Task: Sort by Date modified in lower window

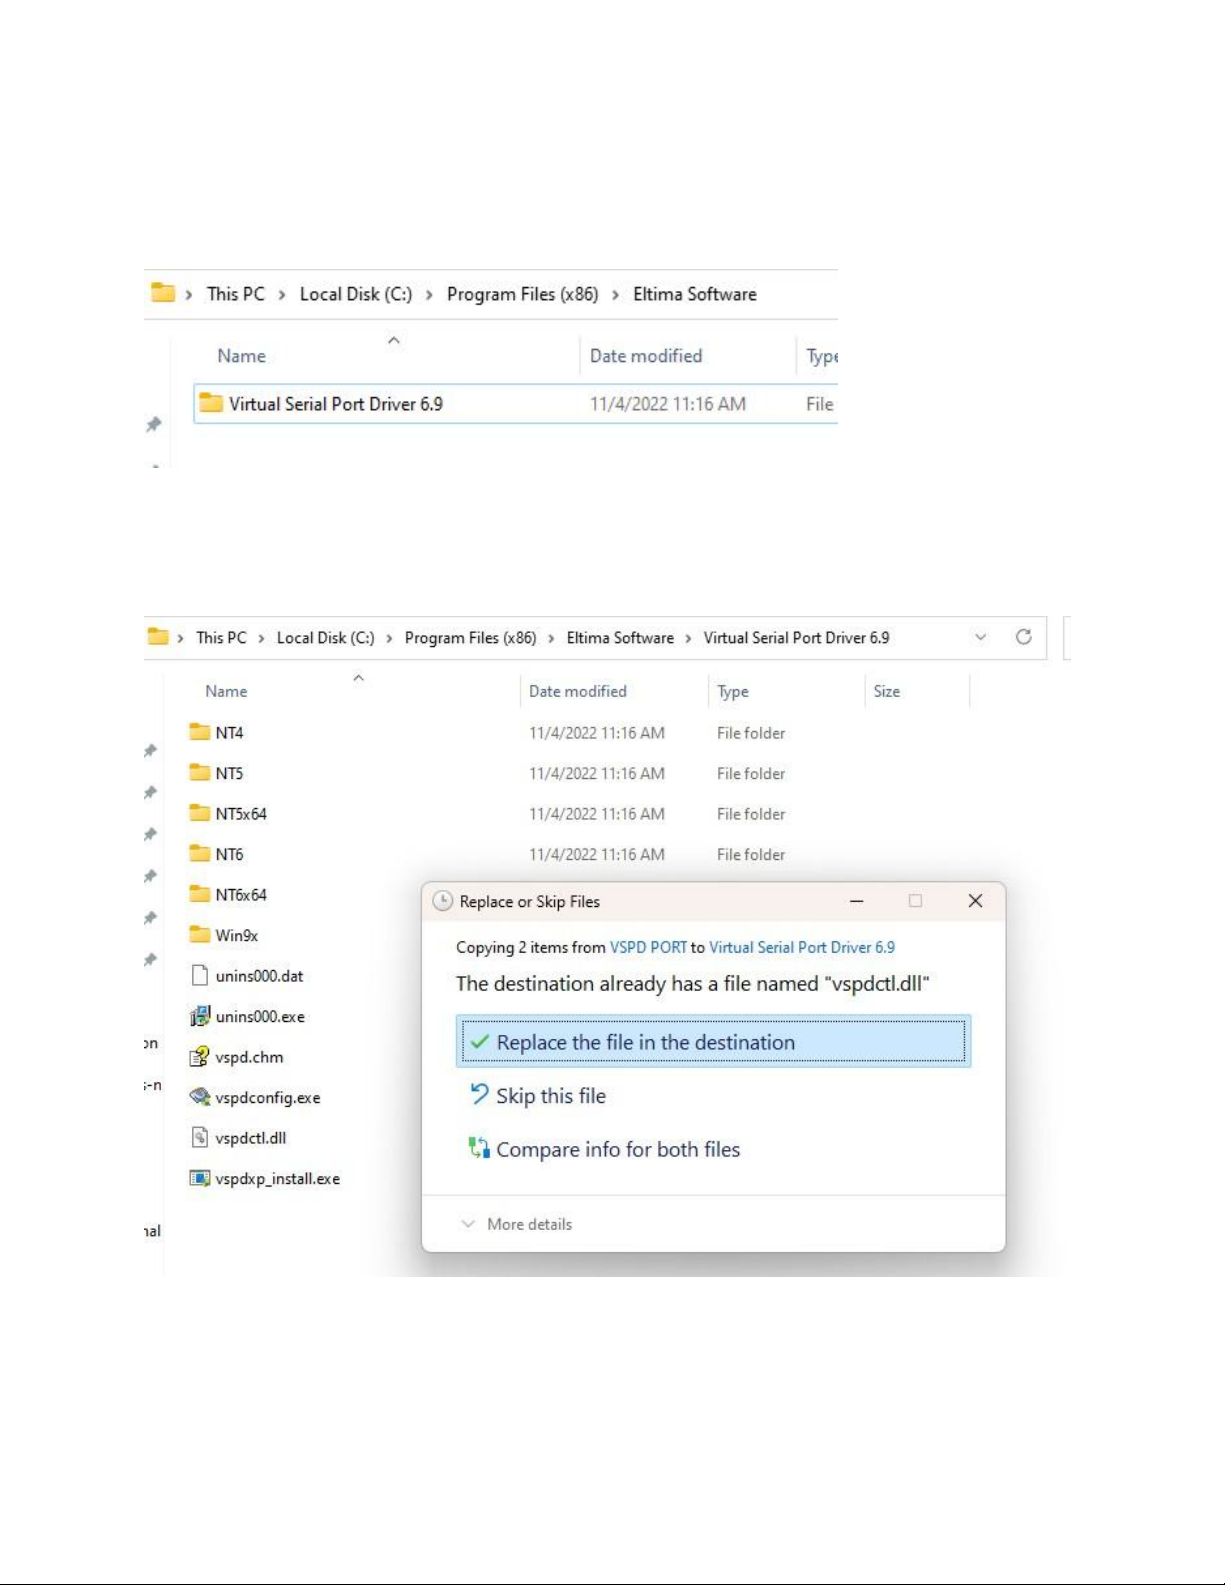Action: coord(578,691)
